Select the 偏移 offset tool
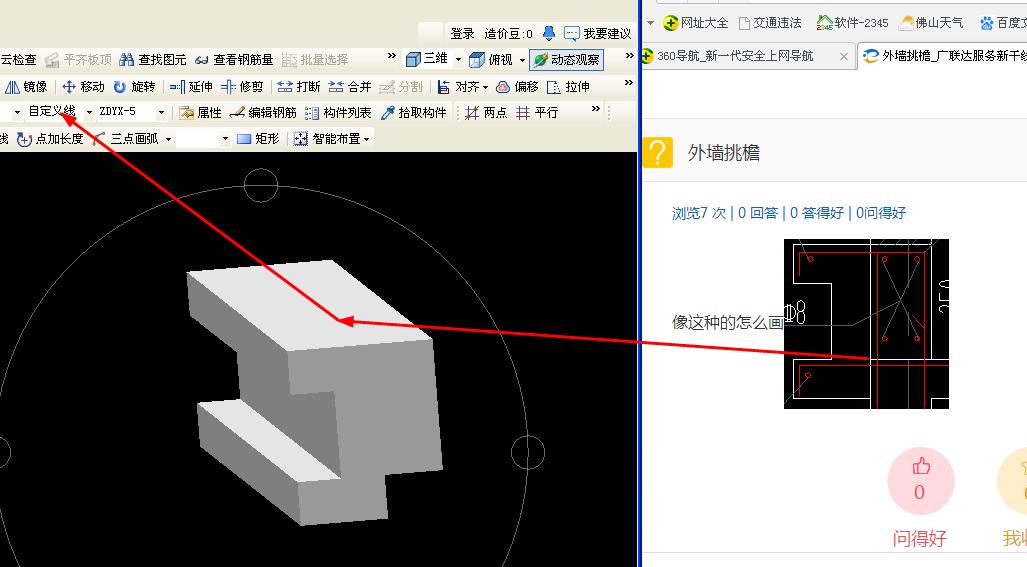This screenshot has height=567, width=1027. coord(517,86)
